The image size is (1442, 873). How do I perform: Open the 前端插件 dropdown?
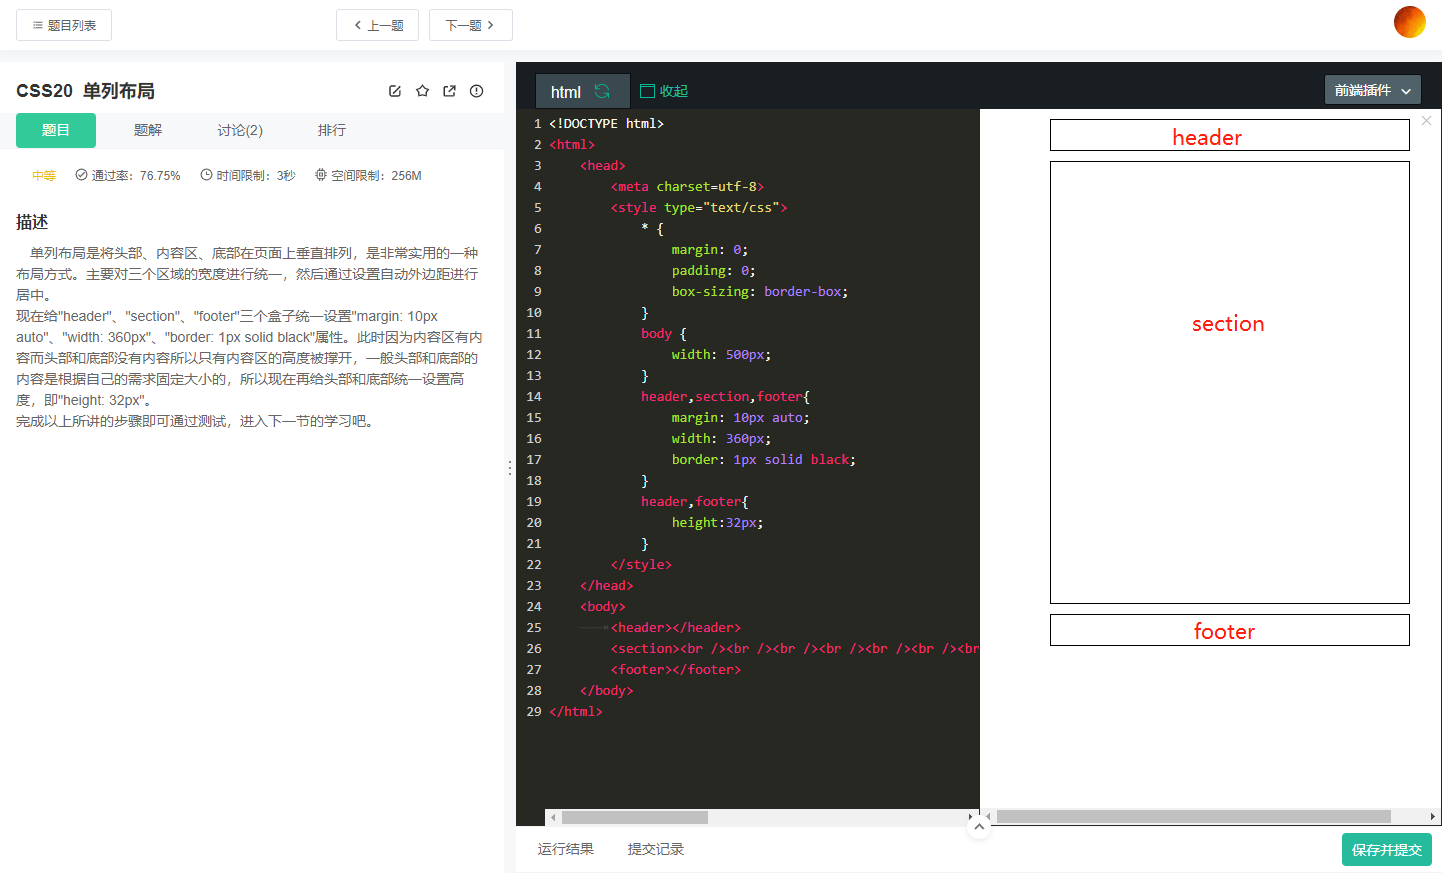click(1372, 90)
